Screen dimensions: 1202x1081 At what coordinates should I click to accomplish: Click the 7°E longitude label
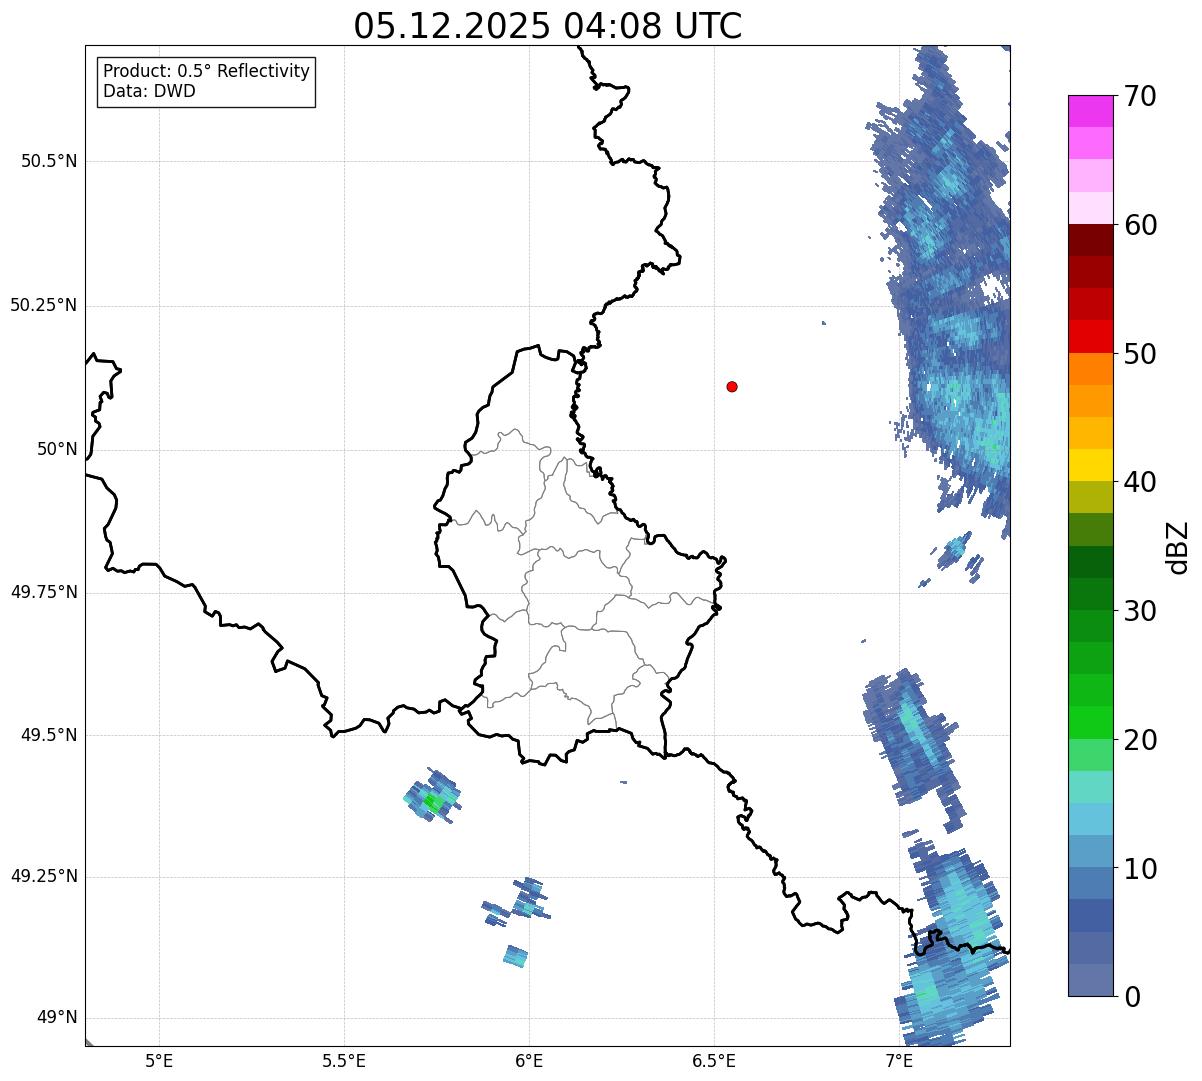click(899, 1061)
